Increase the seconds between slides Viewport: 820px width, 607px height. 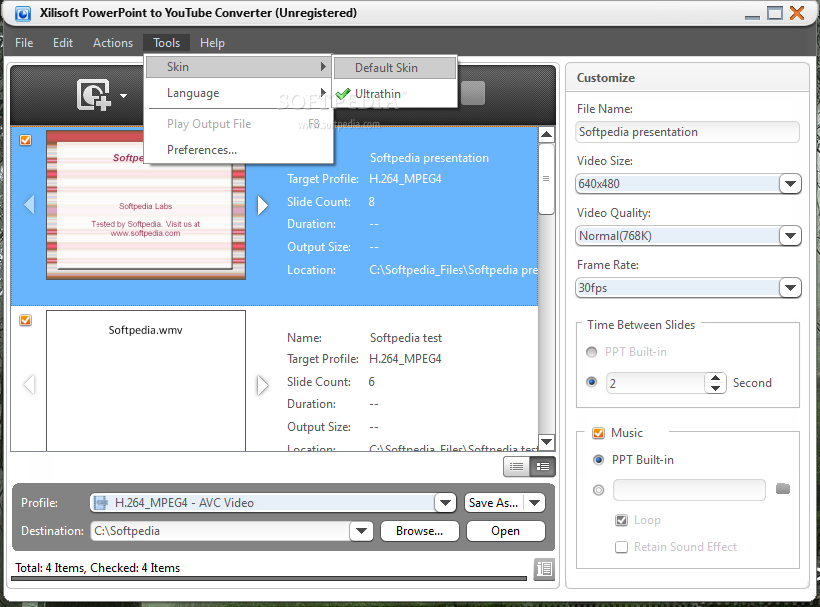(715, 377)
